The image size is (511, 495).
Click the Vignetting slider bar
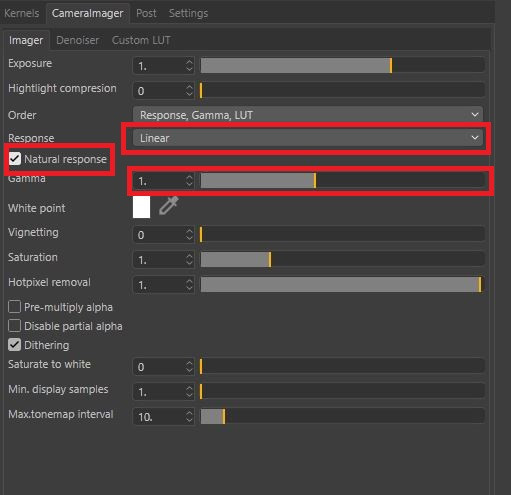[342, 234]
